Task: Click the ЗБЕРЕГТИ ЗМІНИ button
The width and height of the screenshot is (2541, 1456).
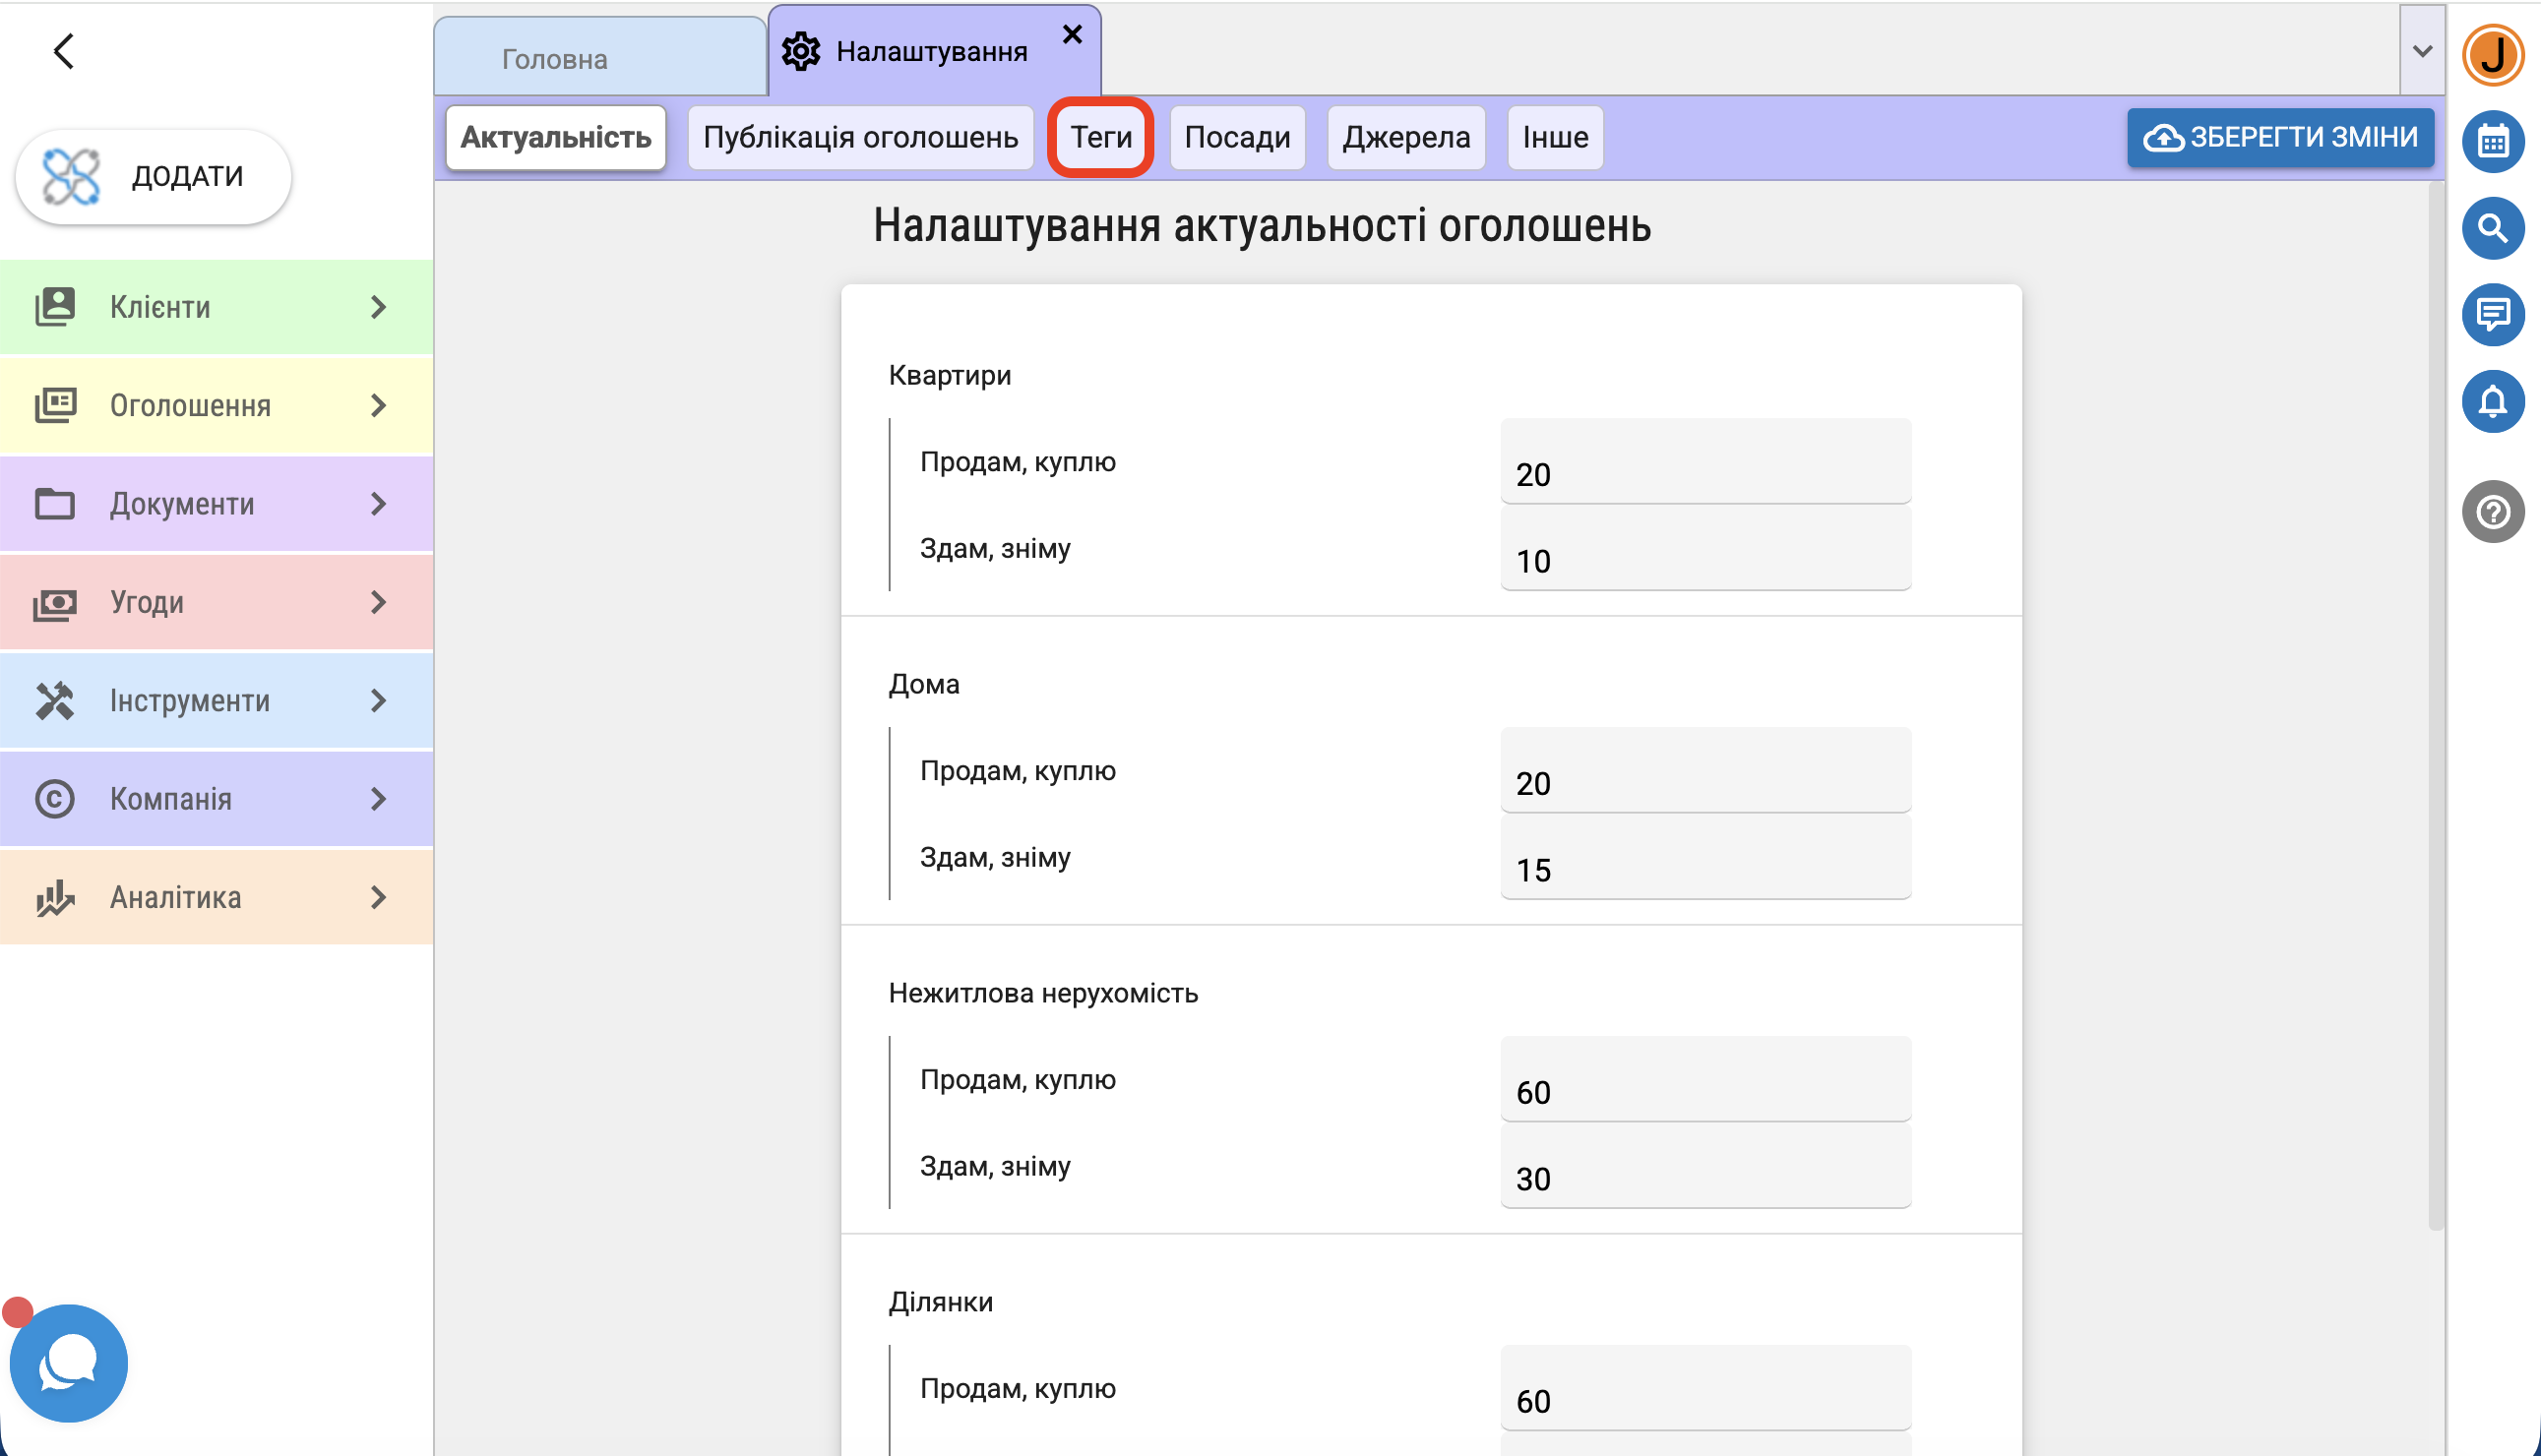Action: click(2279, 137)
